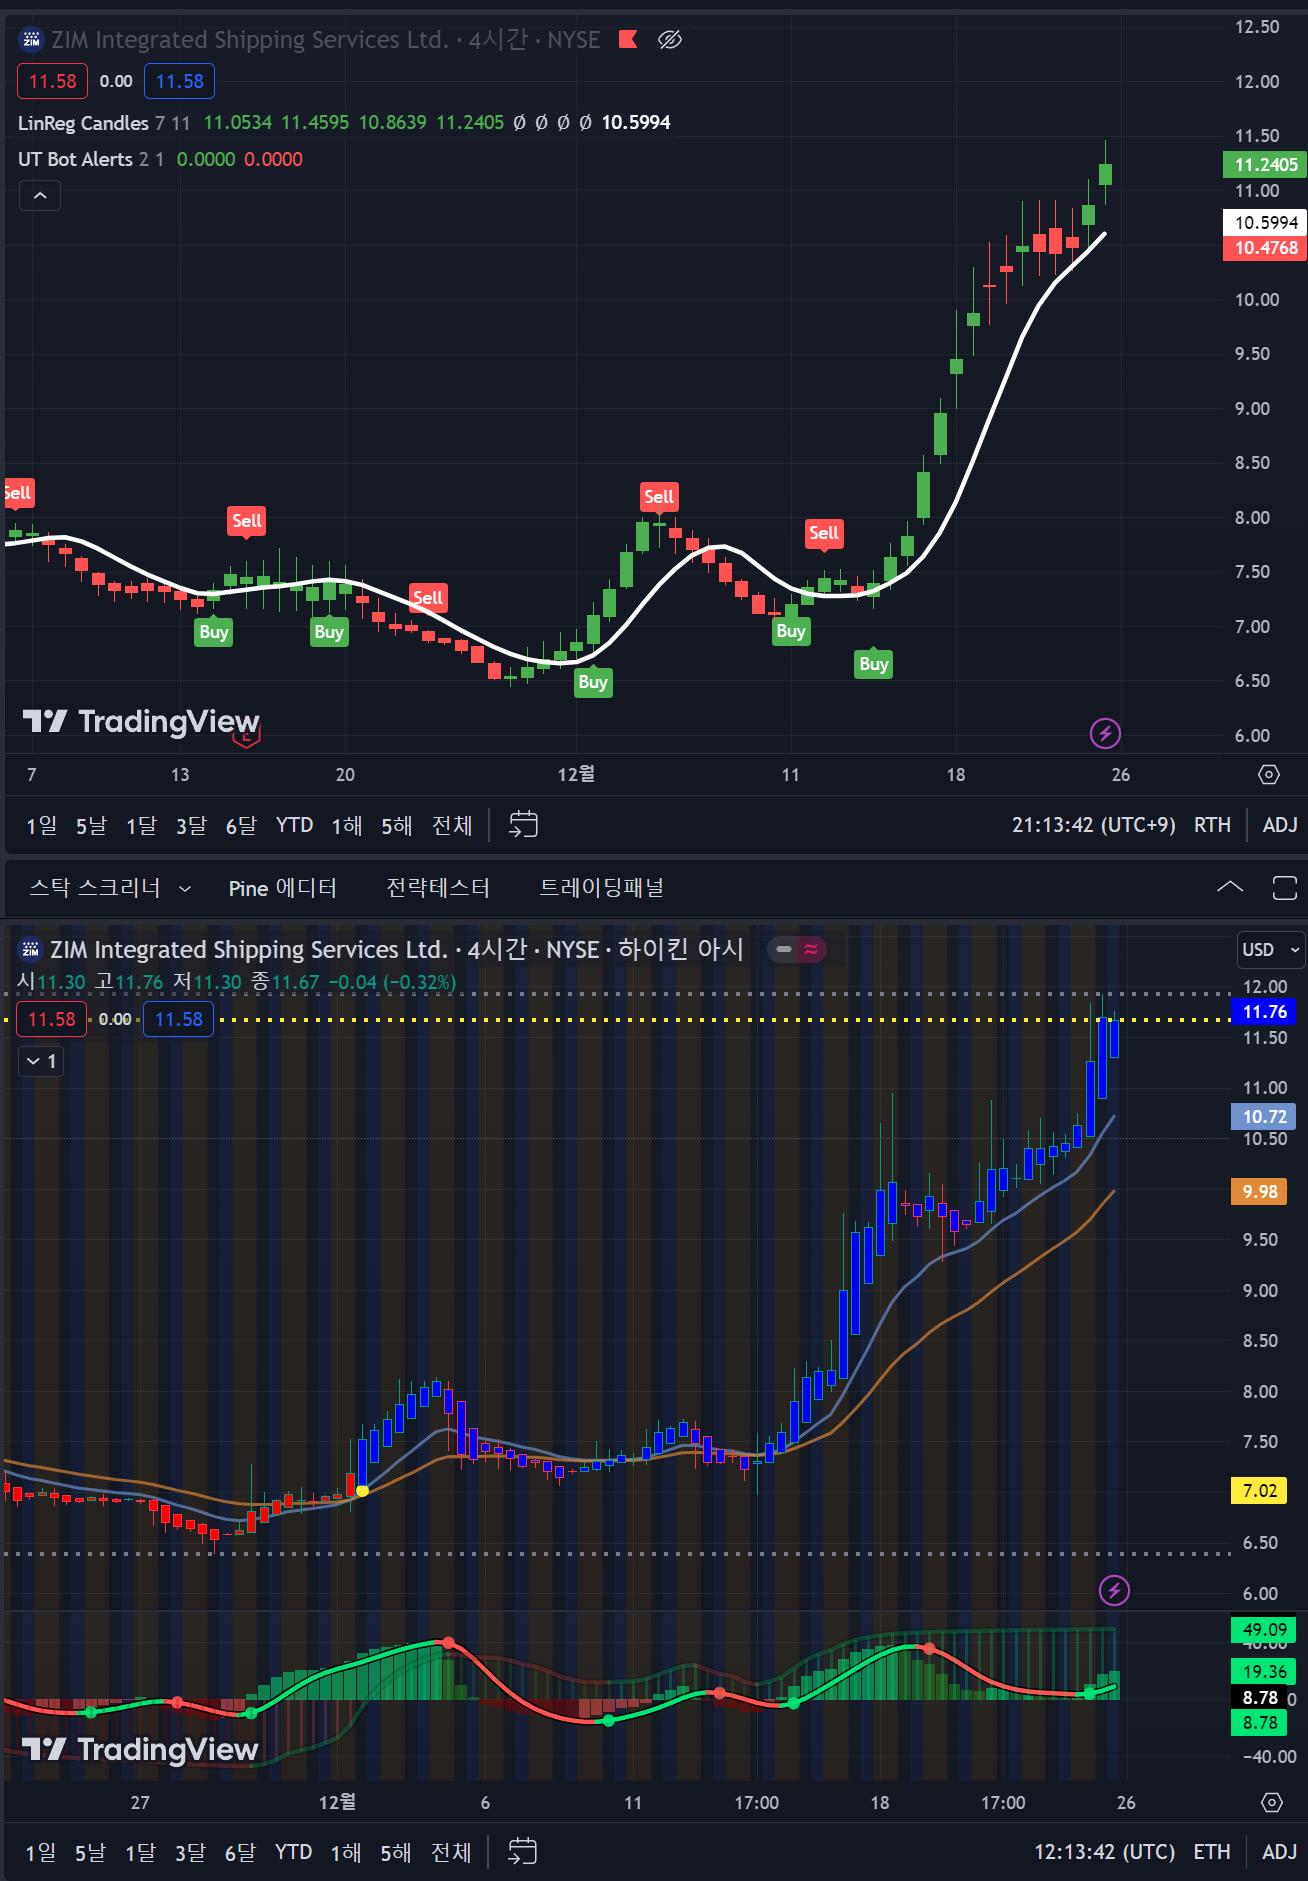Viewport: 1308px width, 1881px height.
Task: Click the rightmost Buy marker near date 11
Action: [874, 664]
